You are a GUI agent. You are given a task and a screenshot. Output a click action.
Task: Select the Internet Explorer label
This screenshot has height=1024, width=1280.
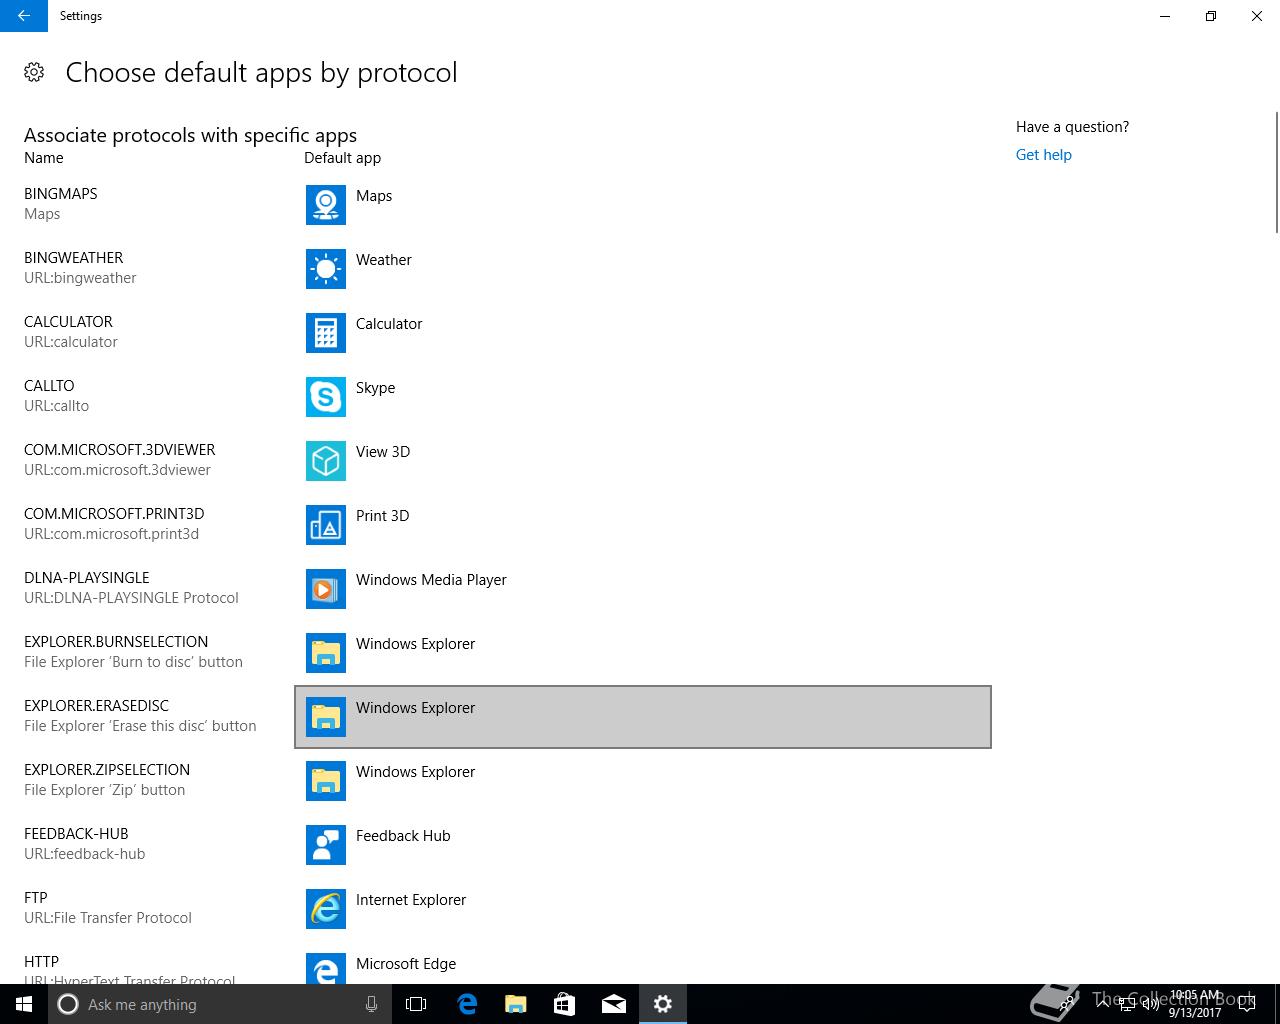pos(411,900)
